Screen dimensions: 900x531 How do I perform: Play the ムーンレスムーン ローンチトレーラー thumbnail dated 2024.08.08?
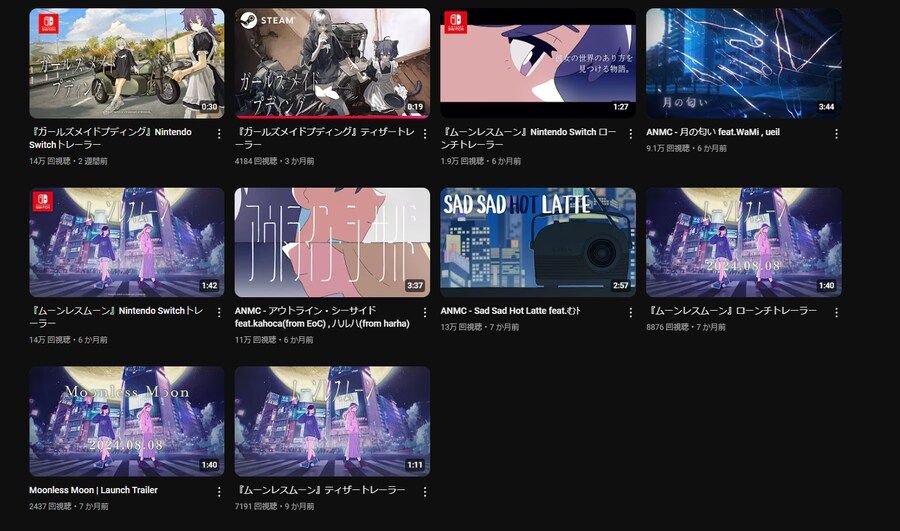click(x=744, y=242)
